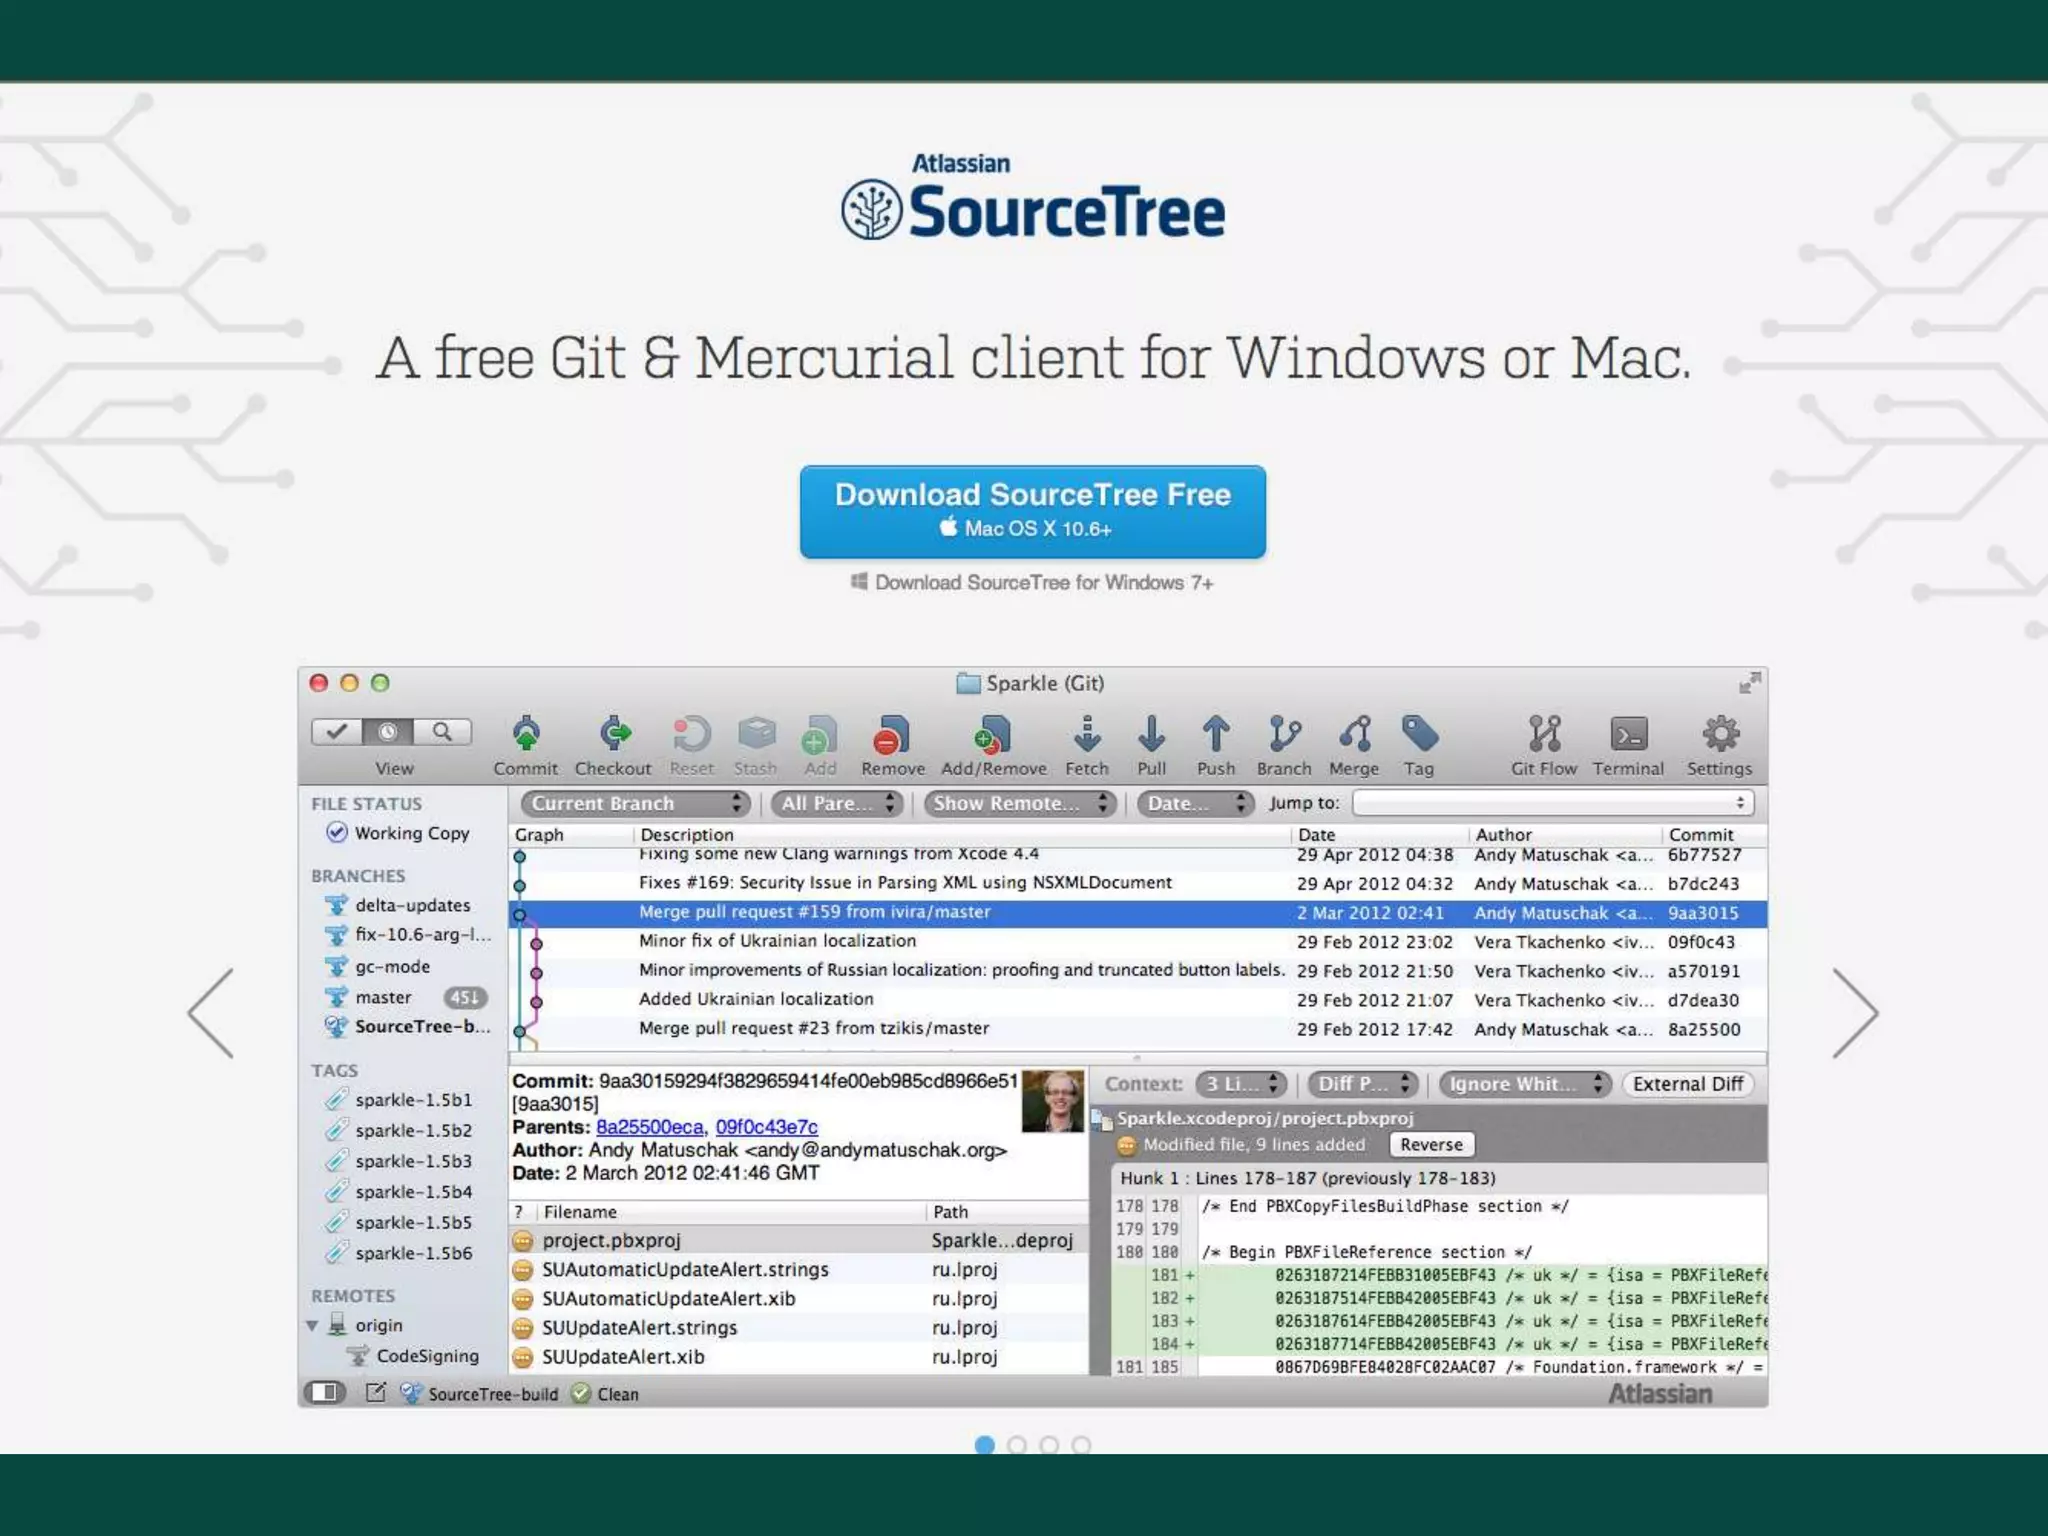The width and height of the screenshot is (2048, 1536).
Task: Toggle sidebar visibility in status bar
Action: pyautogui.click(x=325, y=1392)
